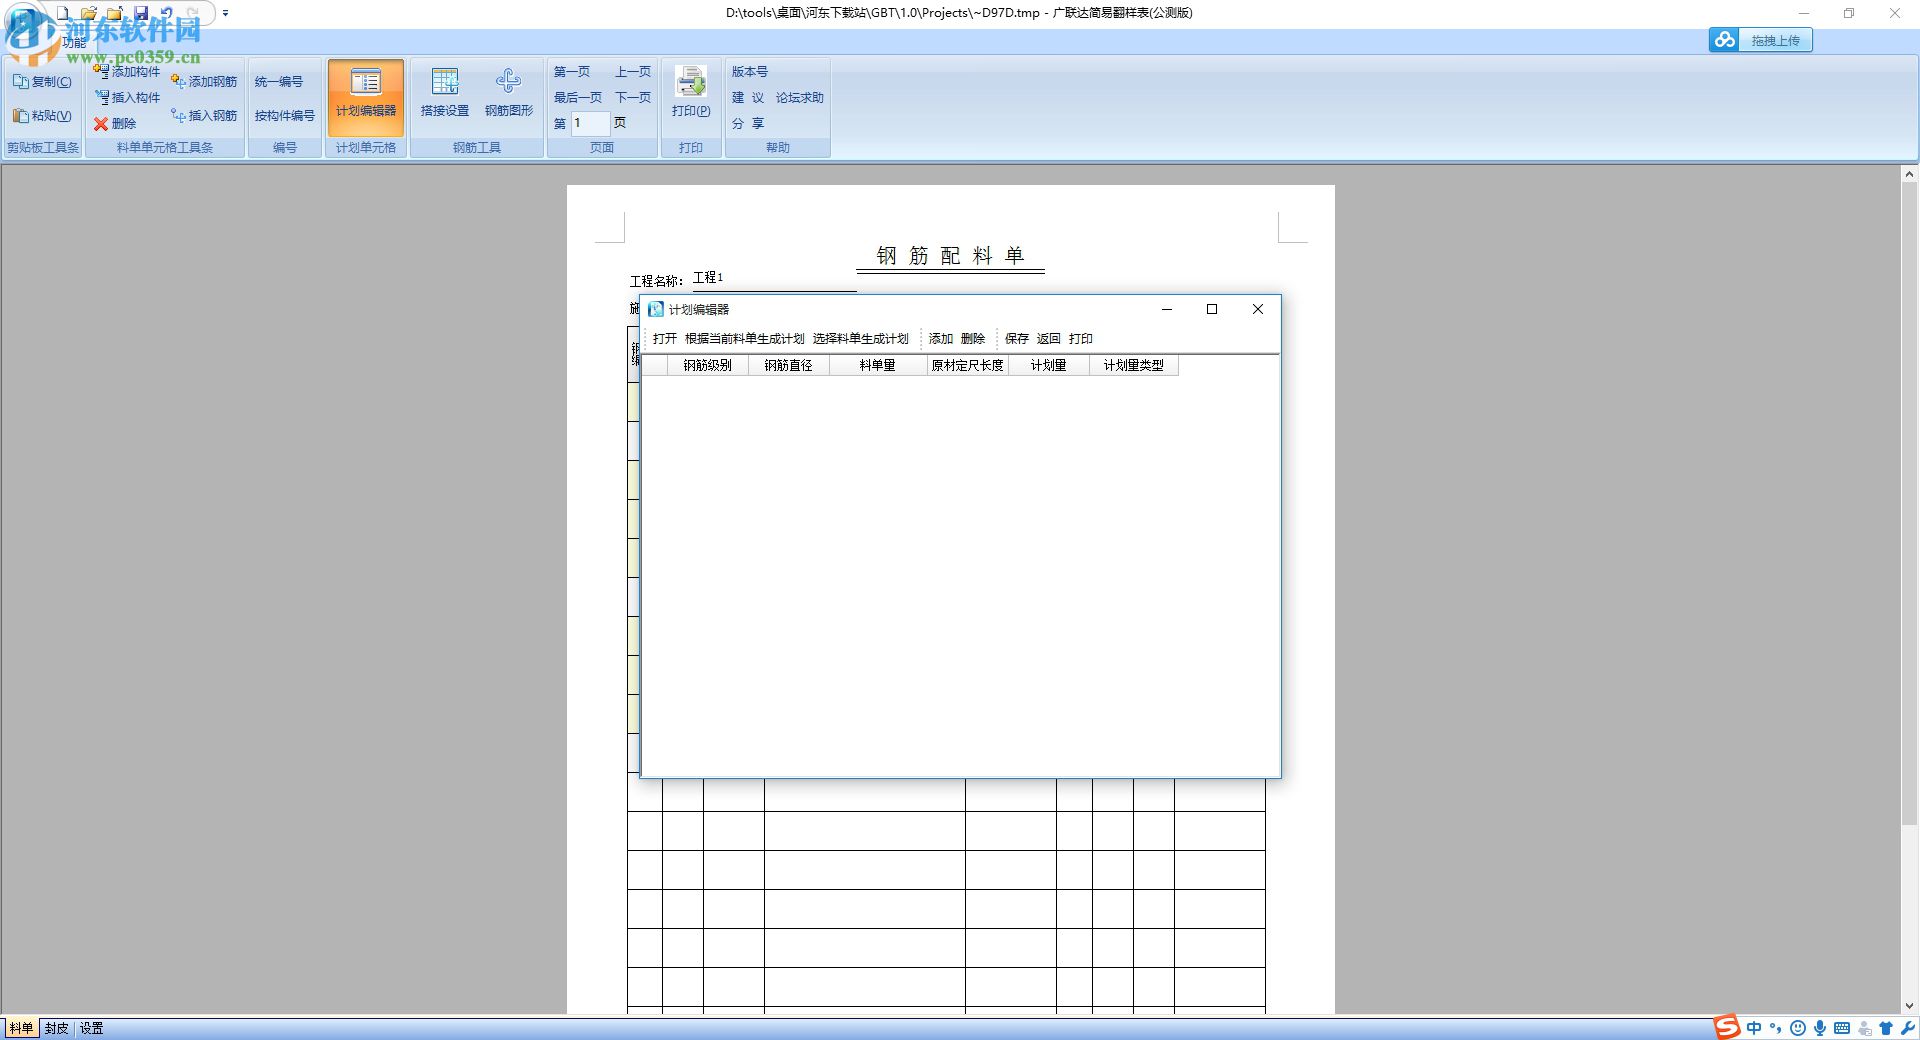
Task: Click the Sogou input method S icon
Action: pyautogui.click(x=1727, y=1028)
